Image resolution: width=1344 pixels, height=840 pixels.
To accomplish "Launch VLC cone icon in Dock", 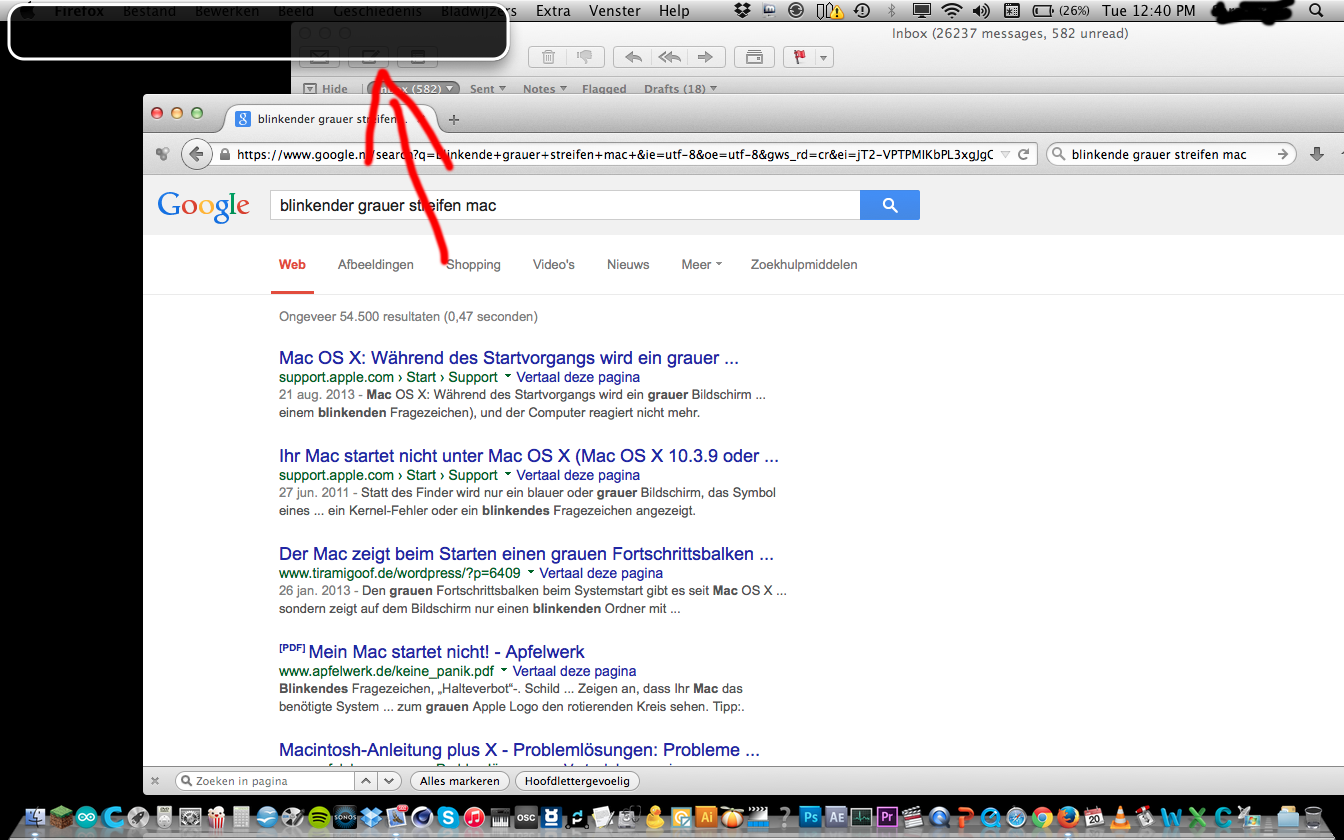I will (1121, 817).
